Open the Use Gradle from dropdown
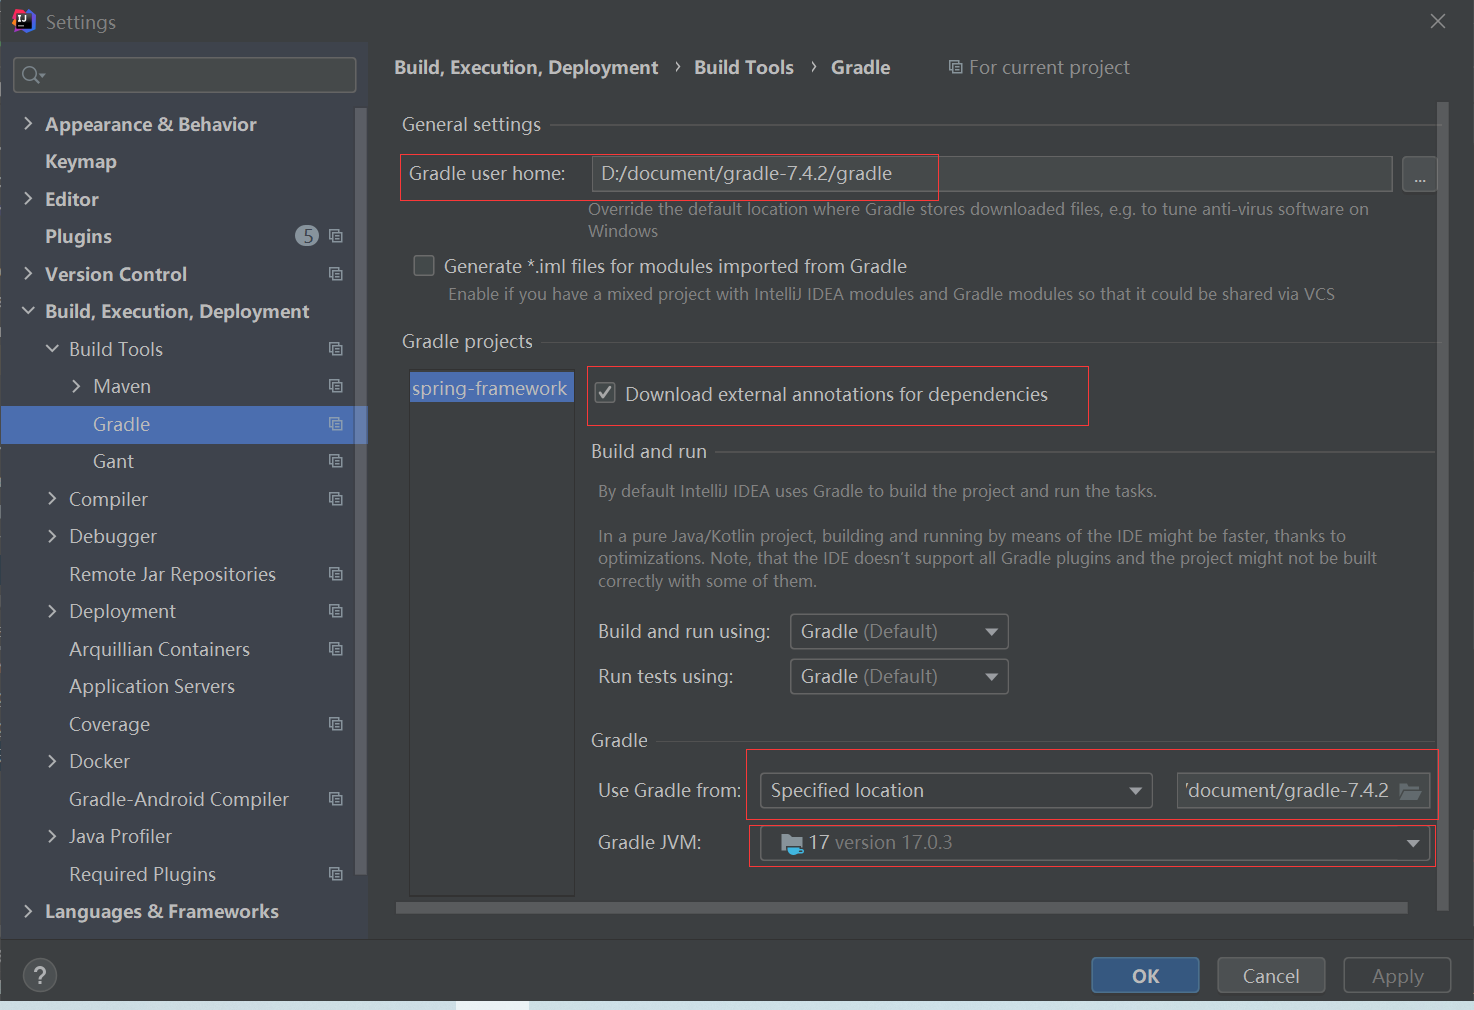This screenshot has width=1474, height=1010. click(955, 791)
